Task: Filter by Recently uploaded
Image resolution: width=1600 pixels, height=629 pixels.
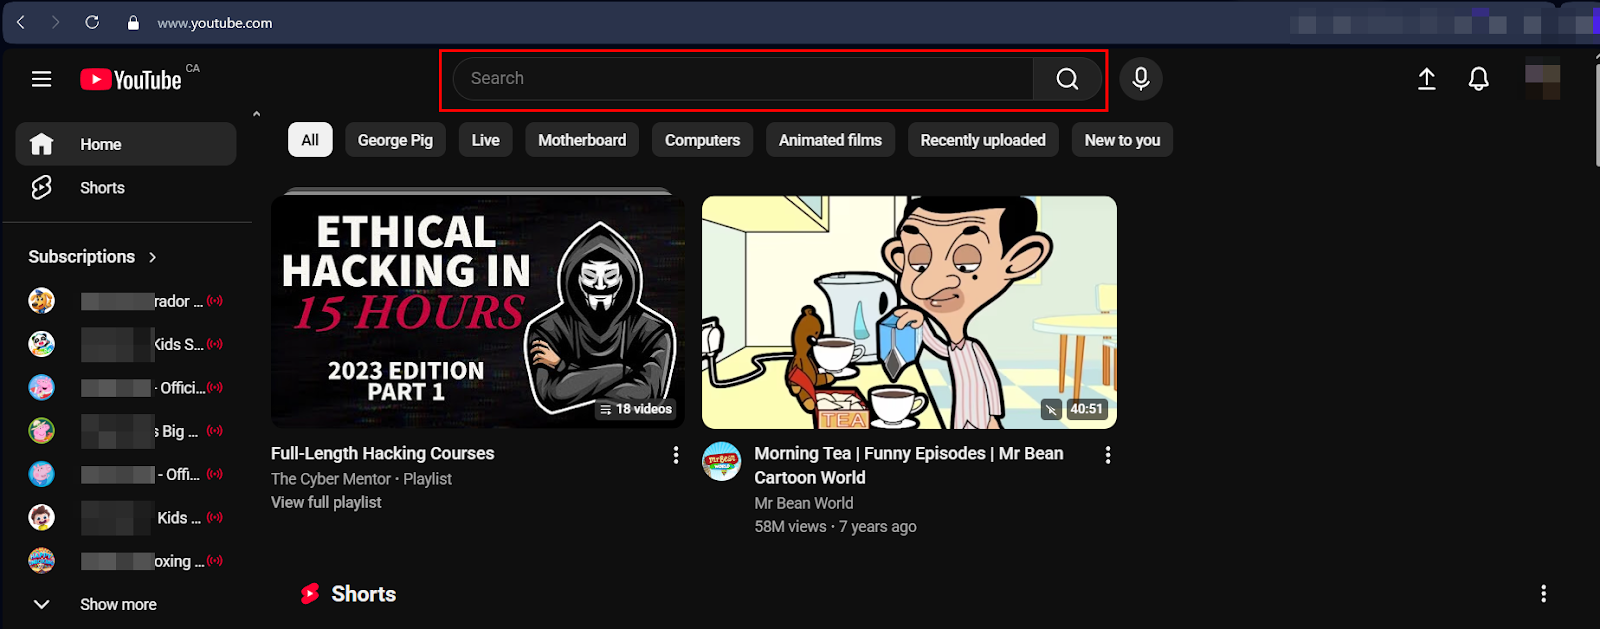Action: 983,140
